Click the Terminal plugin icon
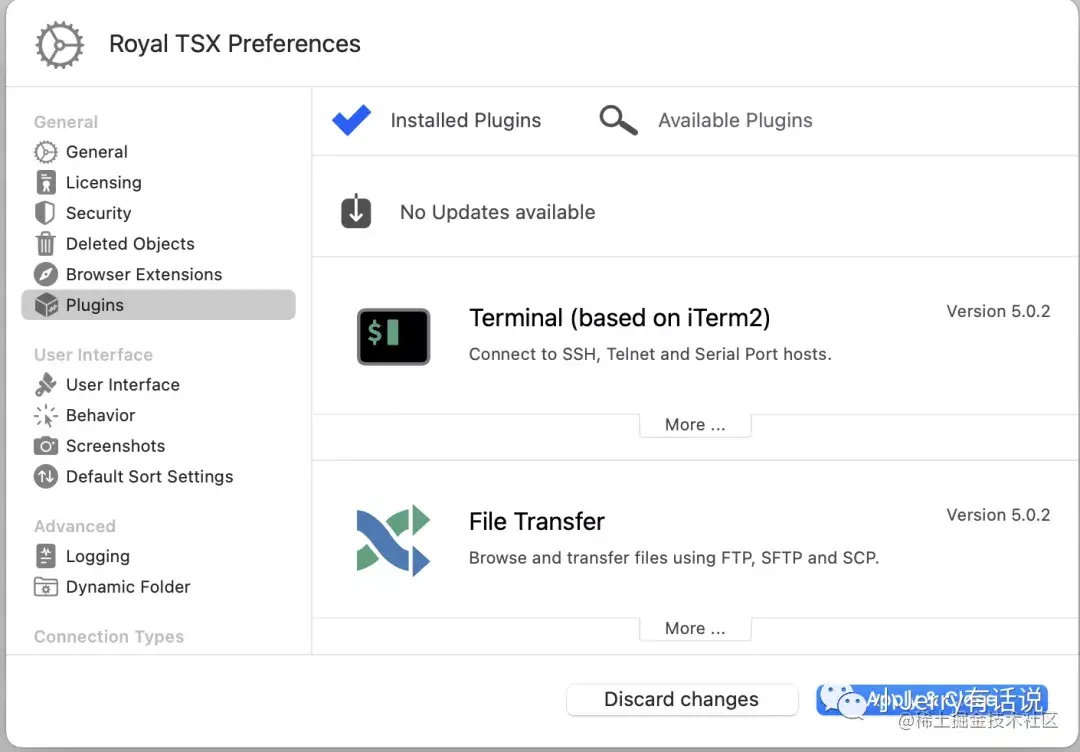The height and width of the screenshot is (752, 1080). (393, 337)
